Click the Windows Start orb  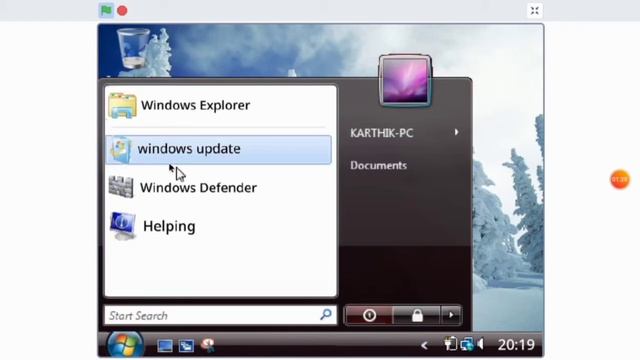coord(125,345)
